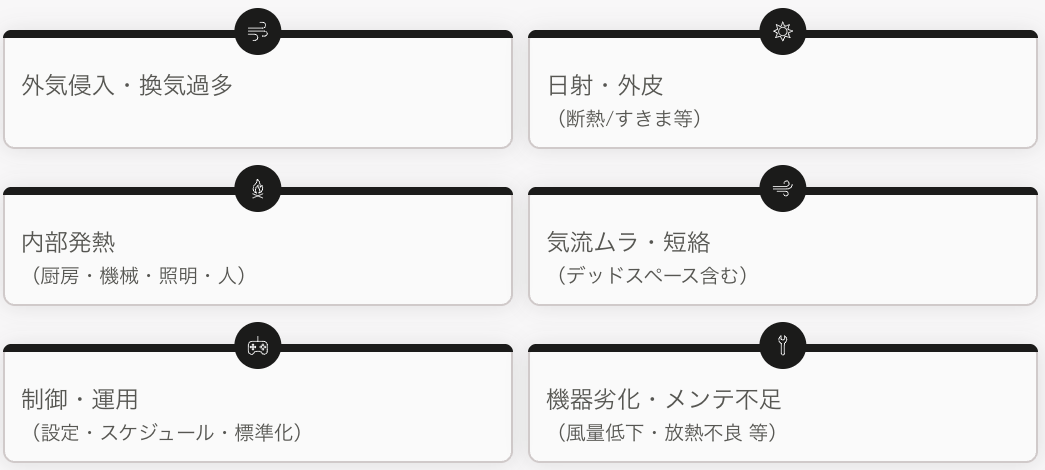The width and height of the screenshot is (1045, 470).
Task: Click the flame icon above 内部発熱
Action: coord(258,190)
